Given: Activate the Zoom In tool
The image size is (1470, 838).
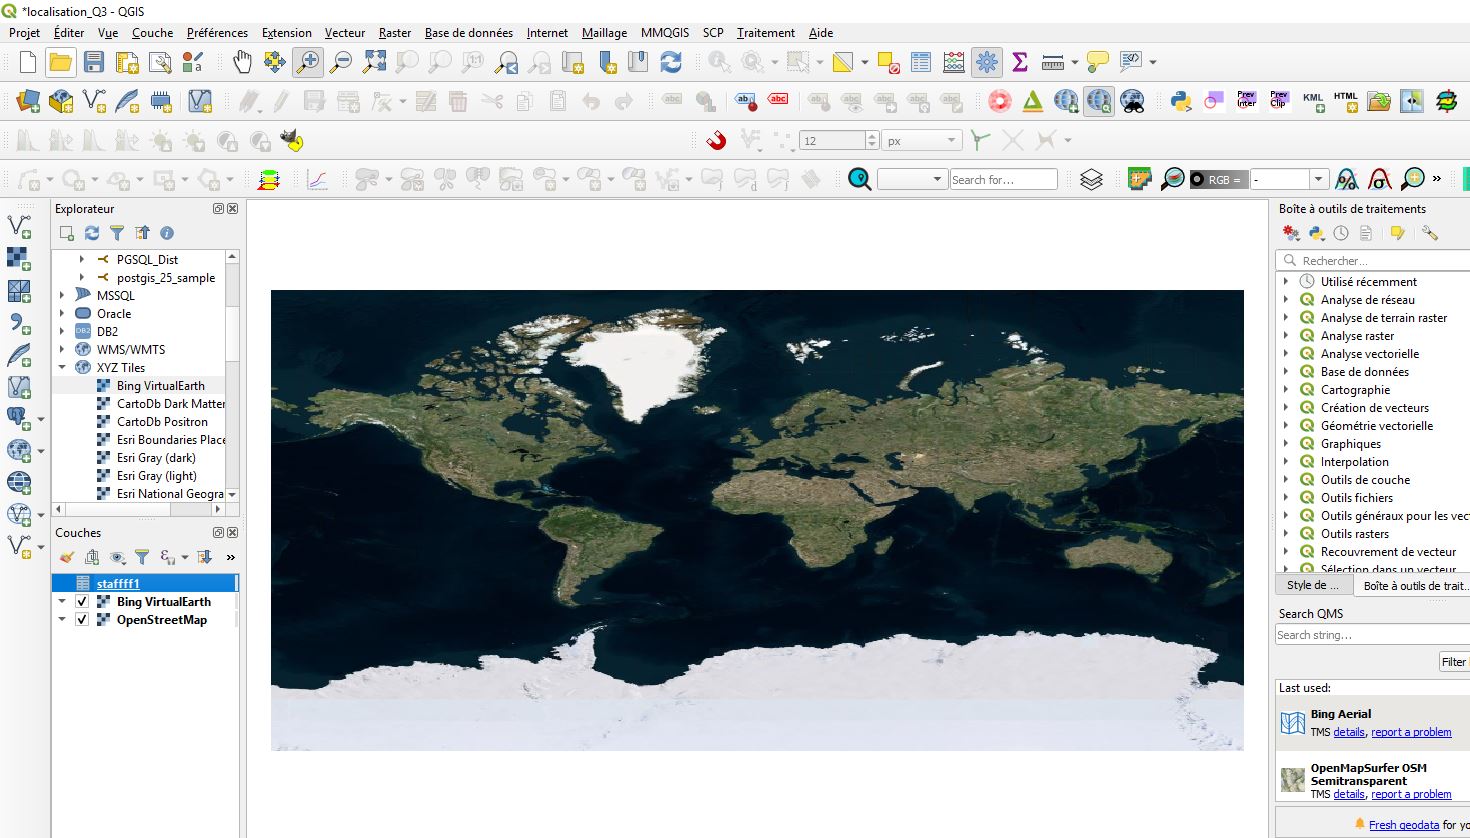Looking at the screenshot, I should 308,61.
